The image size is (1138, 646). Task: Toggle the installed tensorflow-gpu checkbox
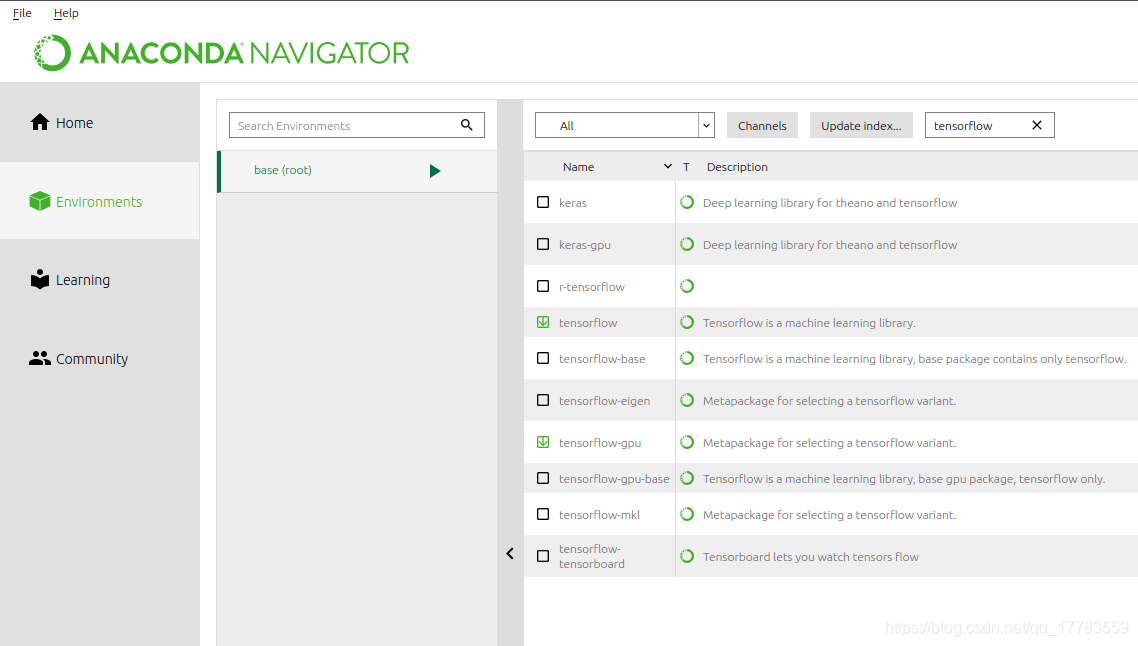[x=543, y=442]
